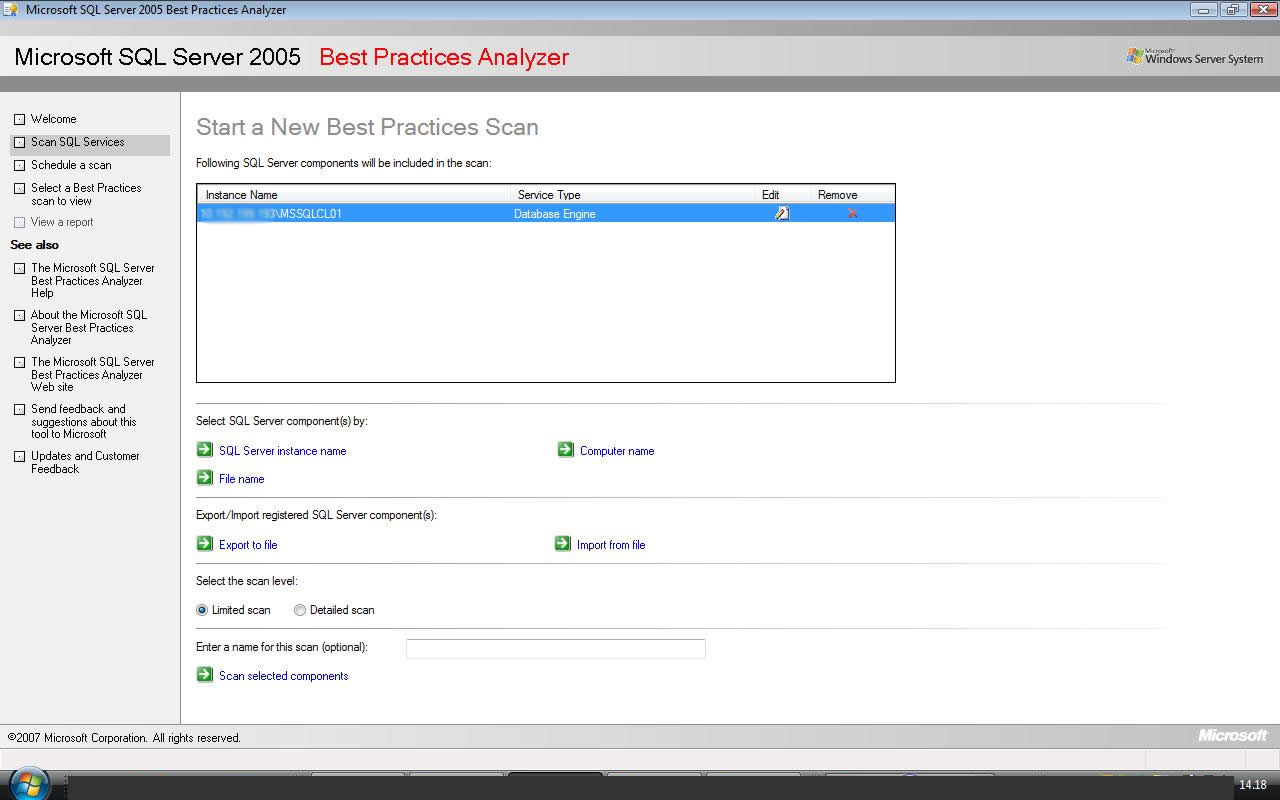Select the Detailed scan radio button

(x=300, y=610)
